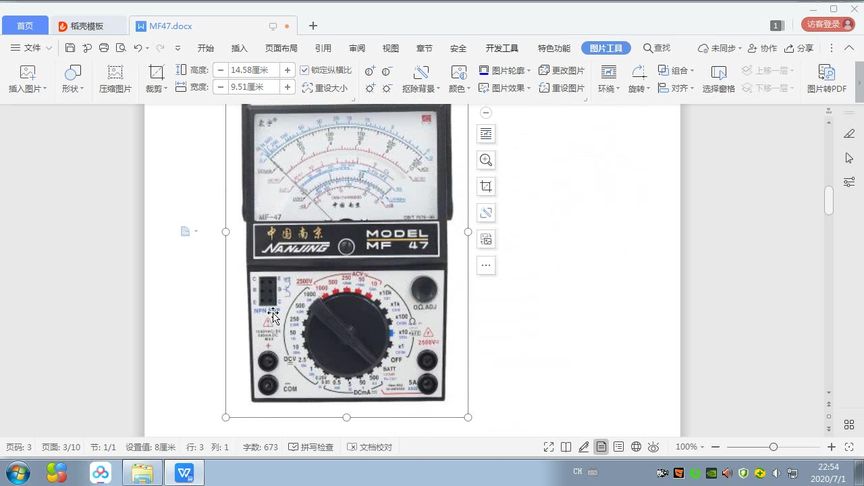Click the Insert Picture (插入图片) icon
This screenshot has height=486, width=864.
[x=28, y=72]
